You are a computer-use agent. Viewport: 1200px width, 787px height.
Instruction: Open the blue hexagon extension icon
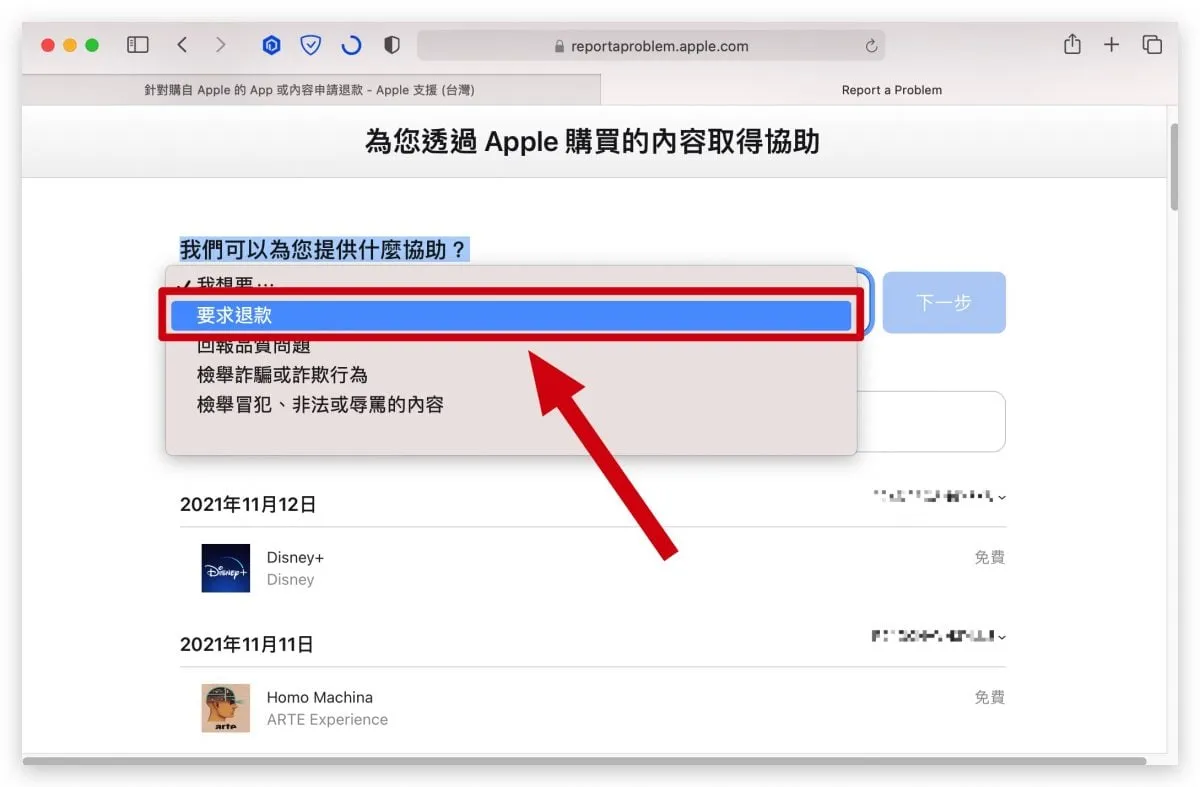pos(271,45)
